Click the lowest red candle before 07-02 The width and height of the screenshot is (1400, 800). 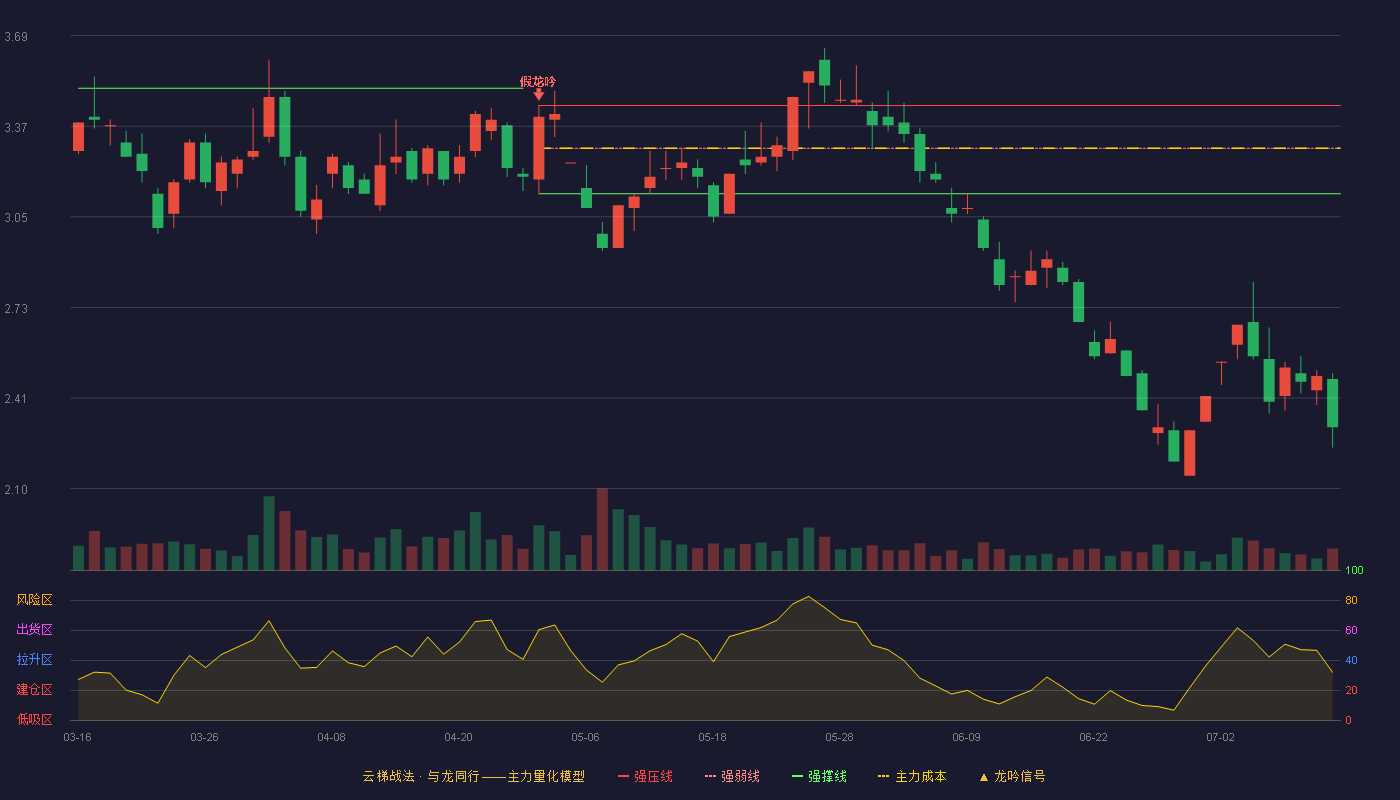[1189, 453]
